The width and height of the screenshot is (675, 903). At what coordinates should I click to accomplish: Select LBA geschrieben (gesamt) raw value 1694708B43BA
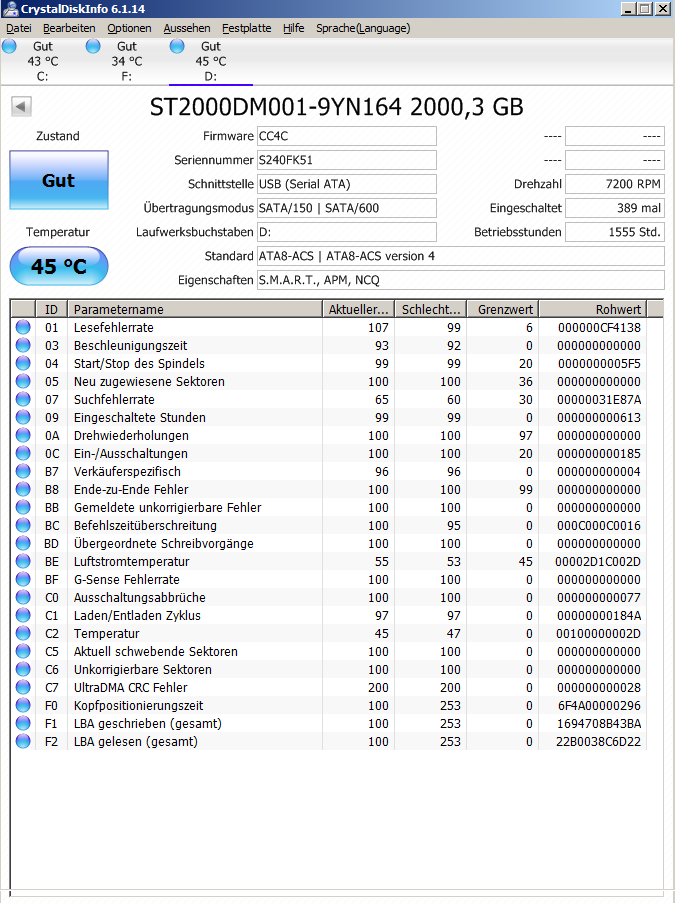[x=598, y=723]
